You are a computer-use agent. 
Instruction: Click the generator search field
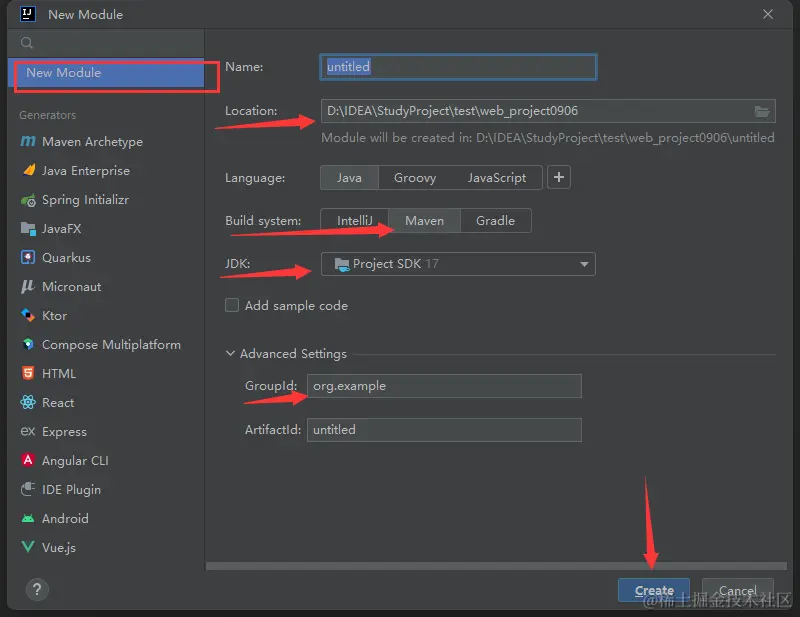coord(106,43)
